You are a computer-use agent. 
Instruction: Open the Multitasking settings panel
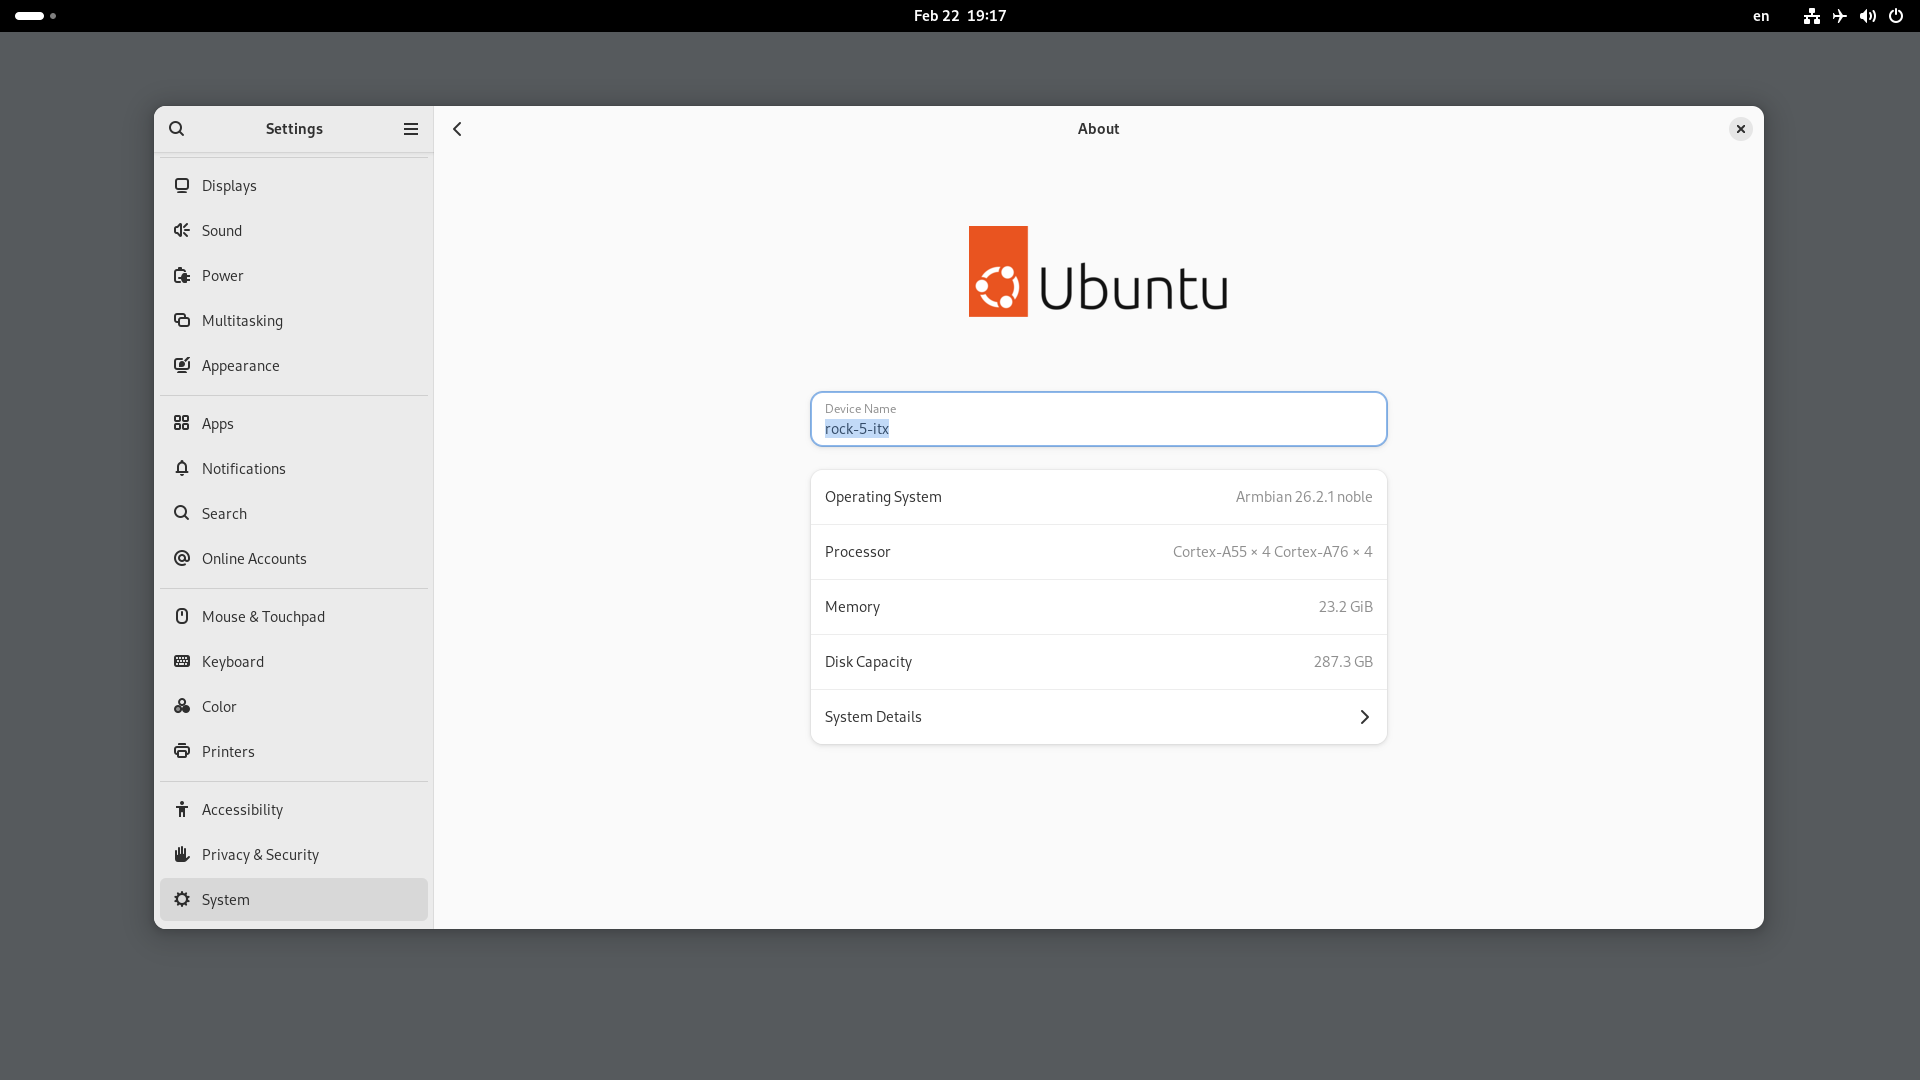tap(242, 321)
